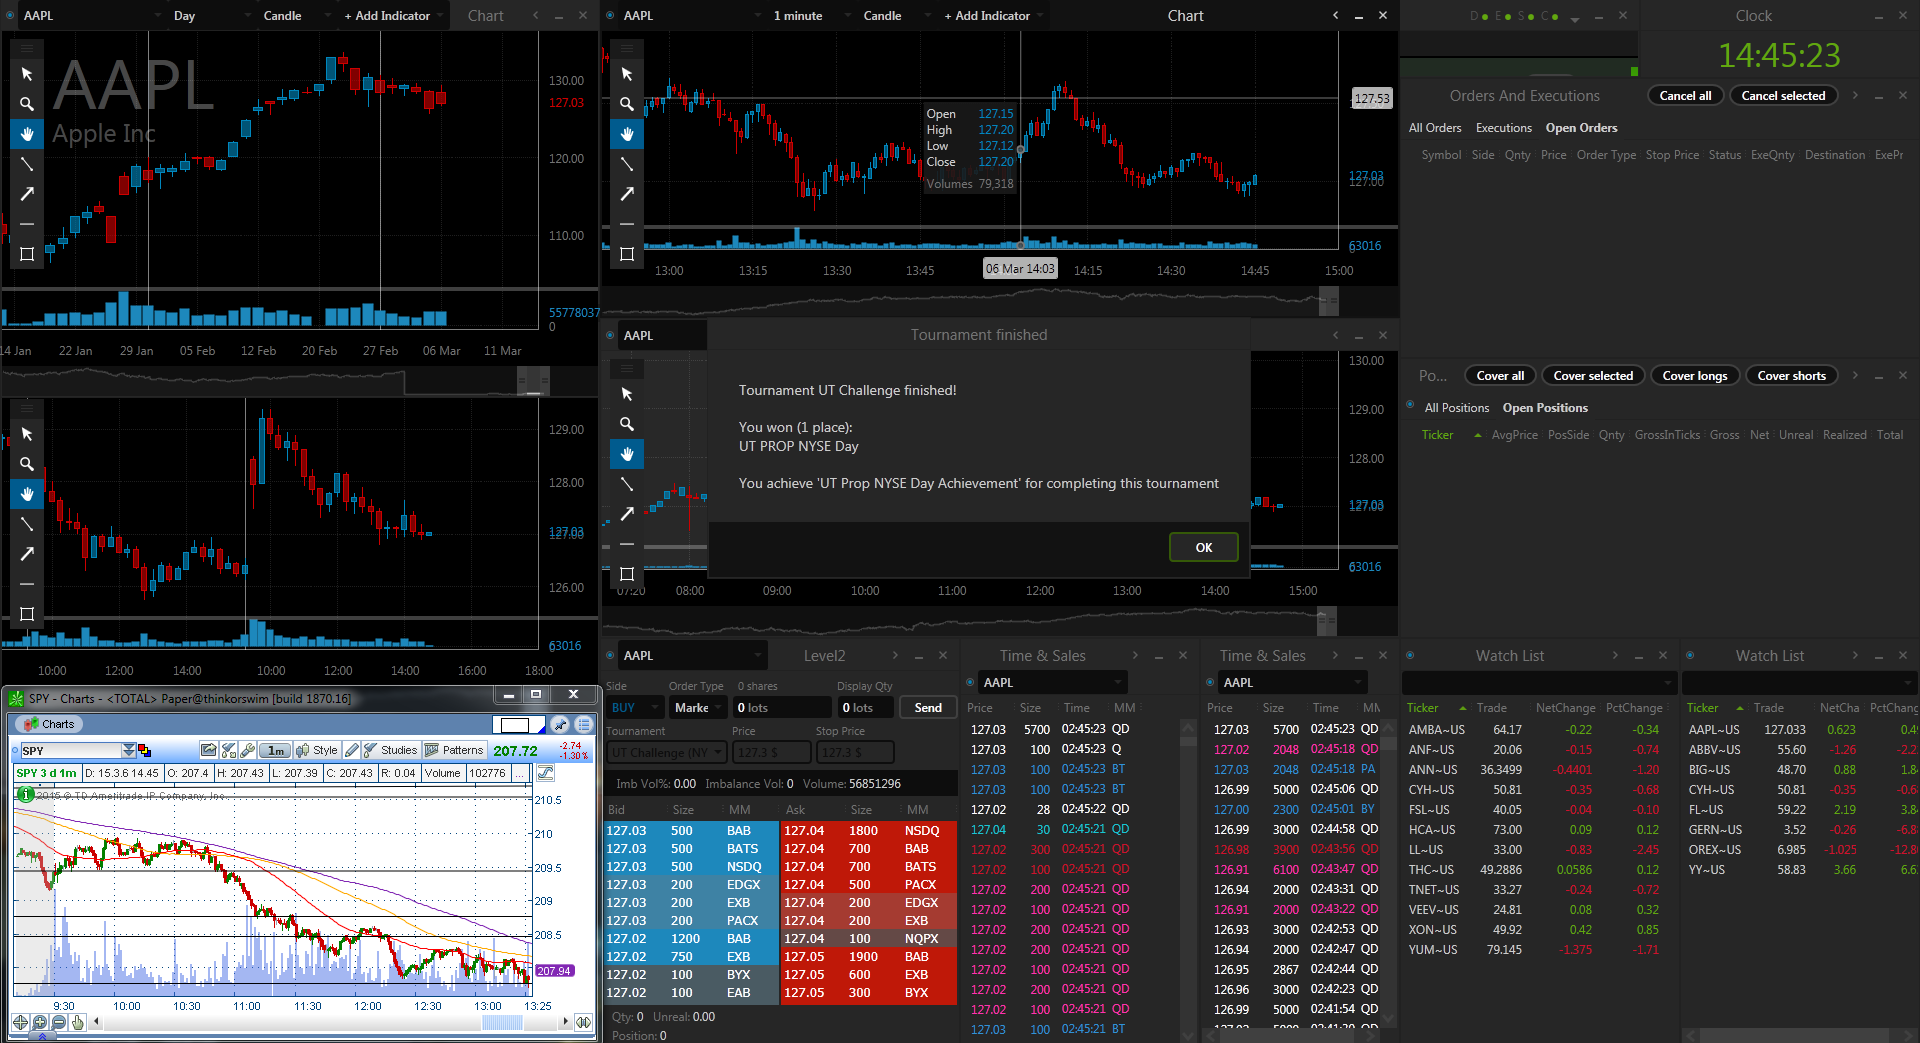
Task: Activate hand tool in 1 minute chart
Action: point(627,134)
